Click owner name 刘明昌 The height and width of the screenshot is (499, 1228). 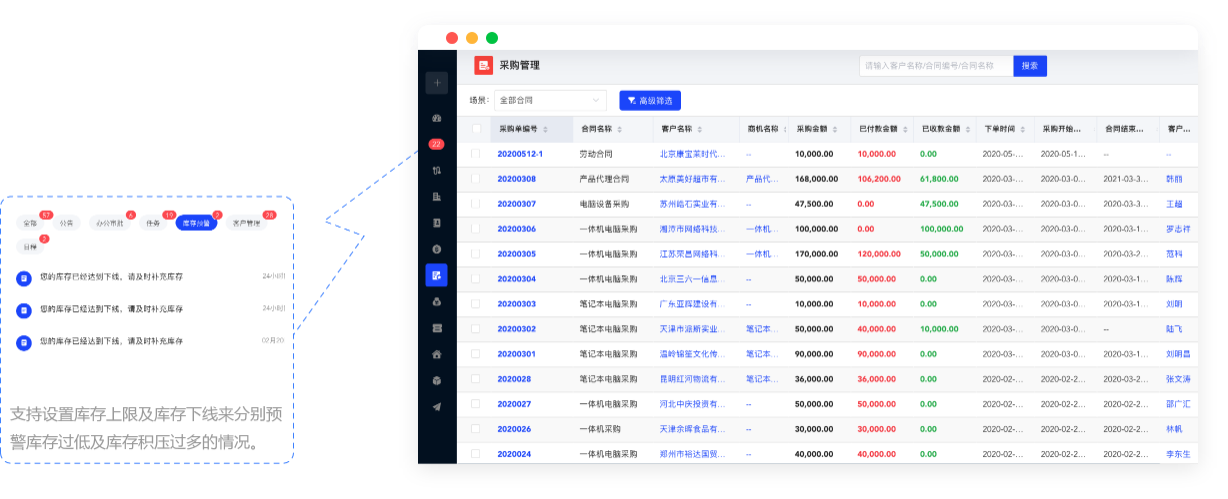(x=1178, y=354)
